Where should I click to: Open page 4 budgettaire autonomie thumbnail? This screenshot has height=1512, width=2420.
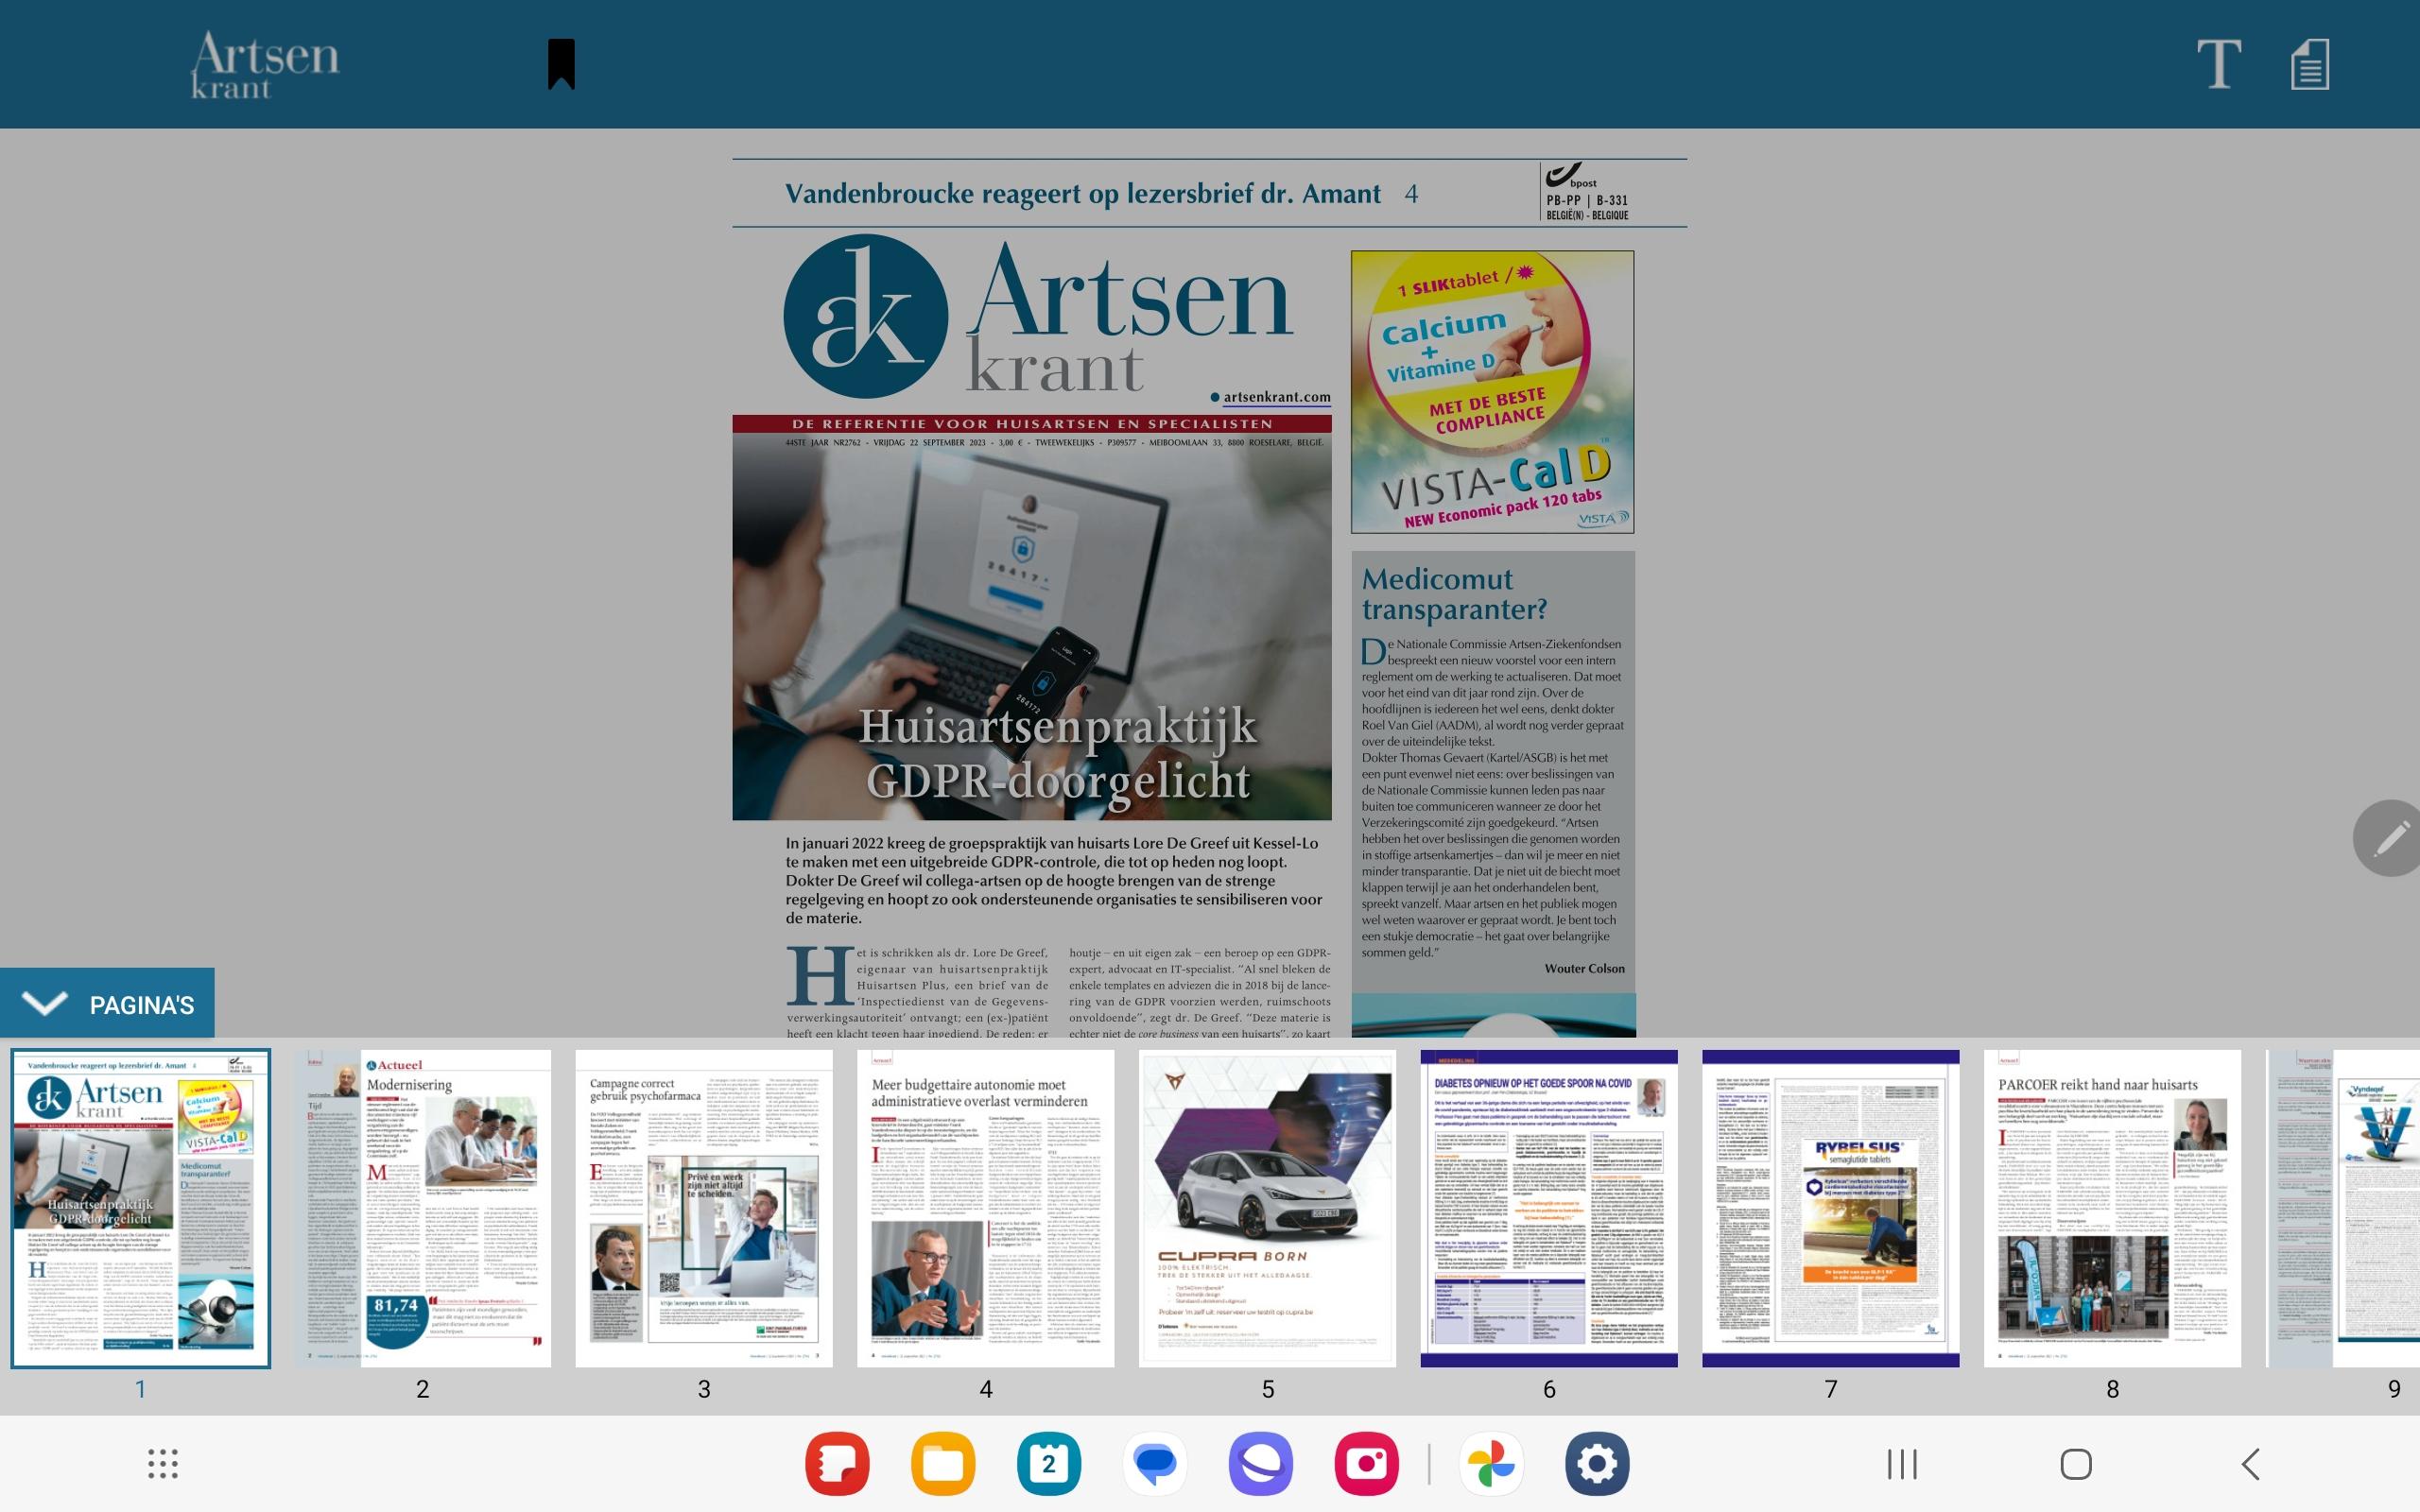(x=986, y=1208)
